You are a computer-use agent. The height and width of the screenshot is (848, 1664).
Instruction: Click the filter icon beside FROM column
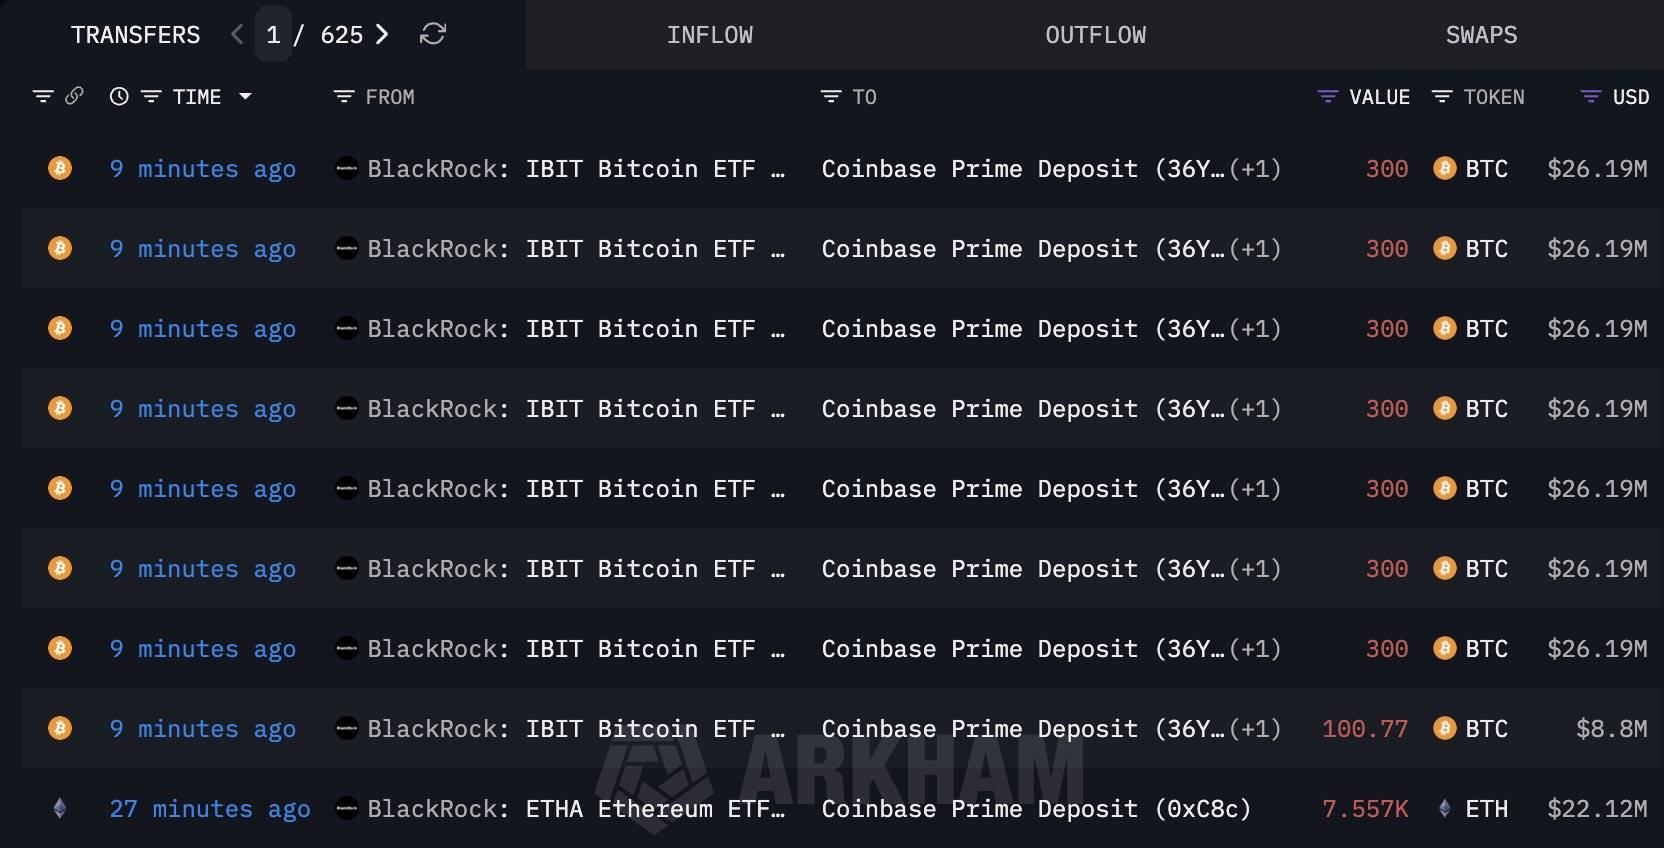(344, 96)
